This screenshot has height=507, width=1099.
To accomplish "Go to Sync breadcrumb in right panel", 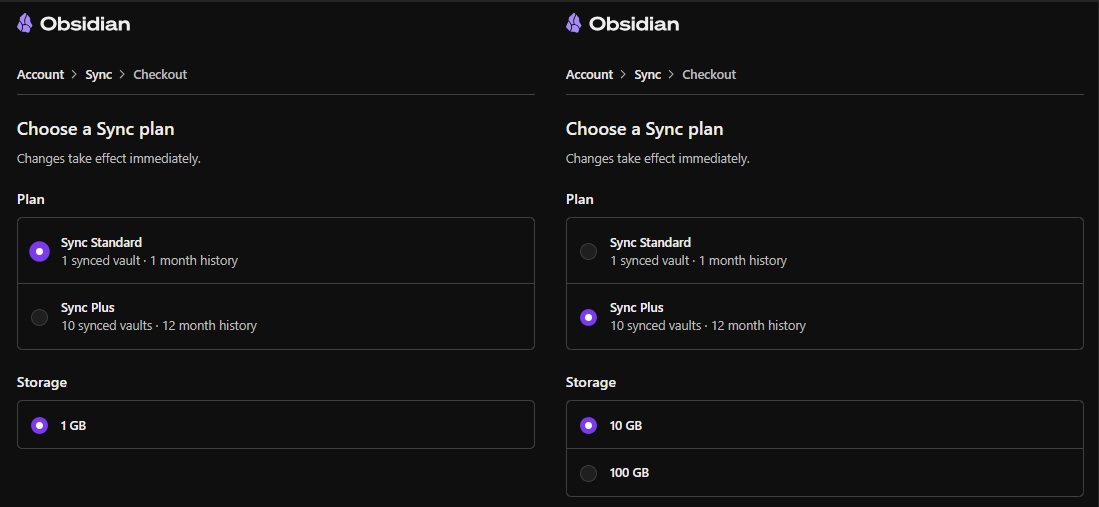I will pos(647,75).
